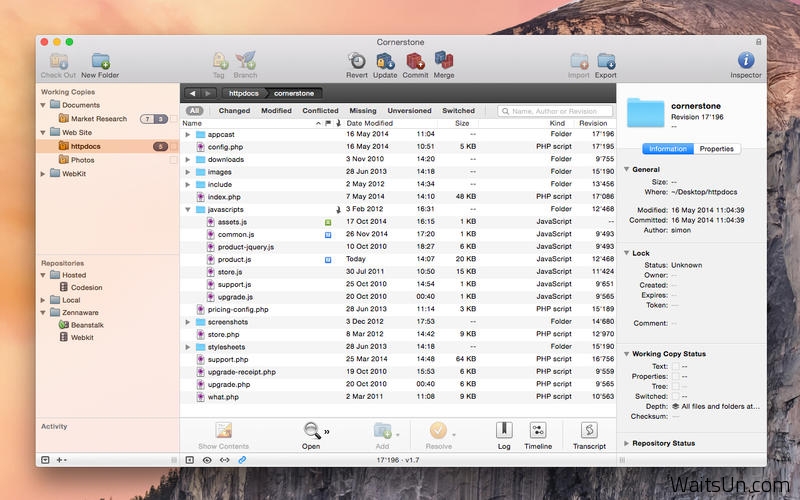Filter by Conflicted files
This screenshot has width=800, height=500.
pos(320,111)
